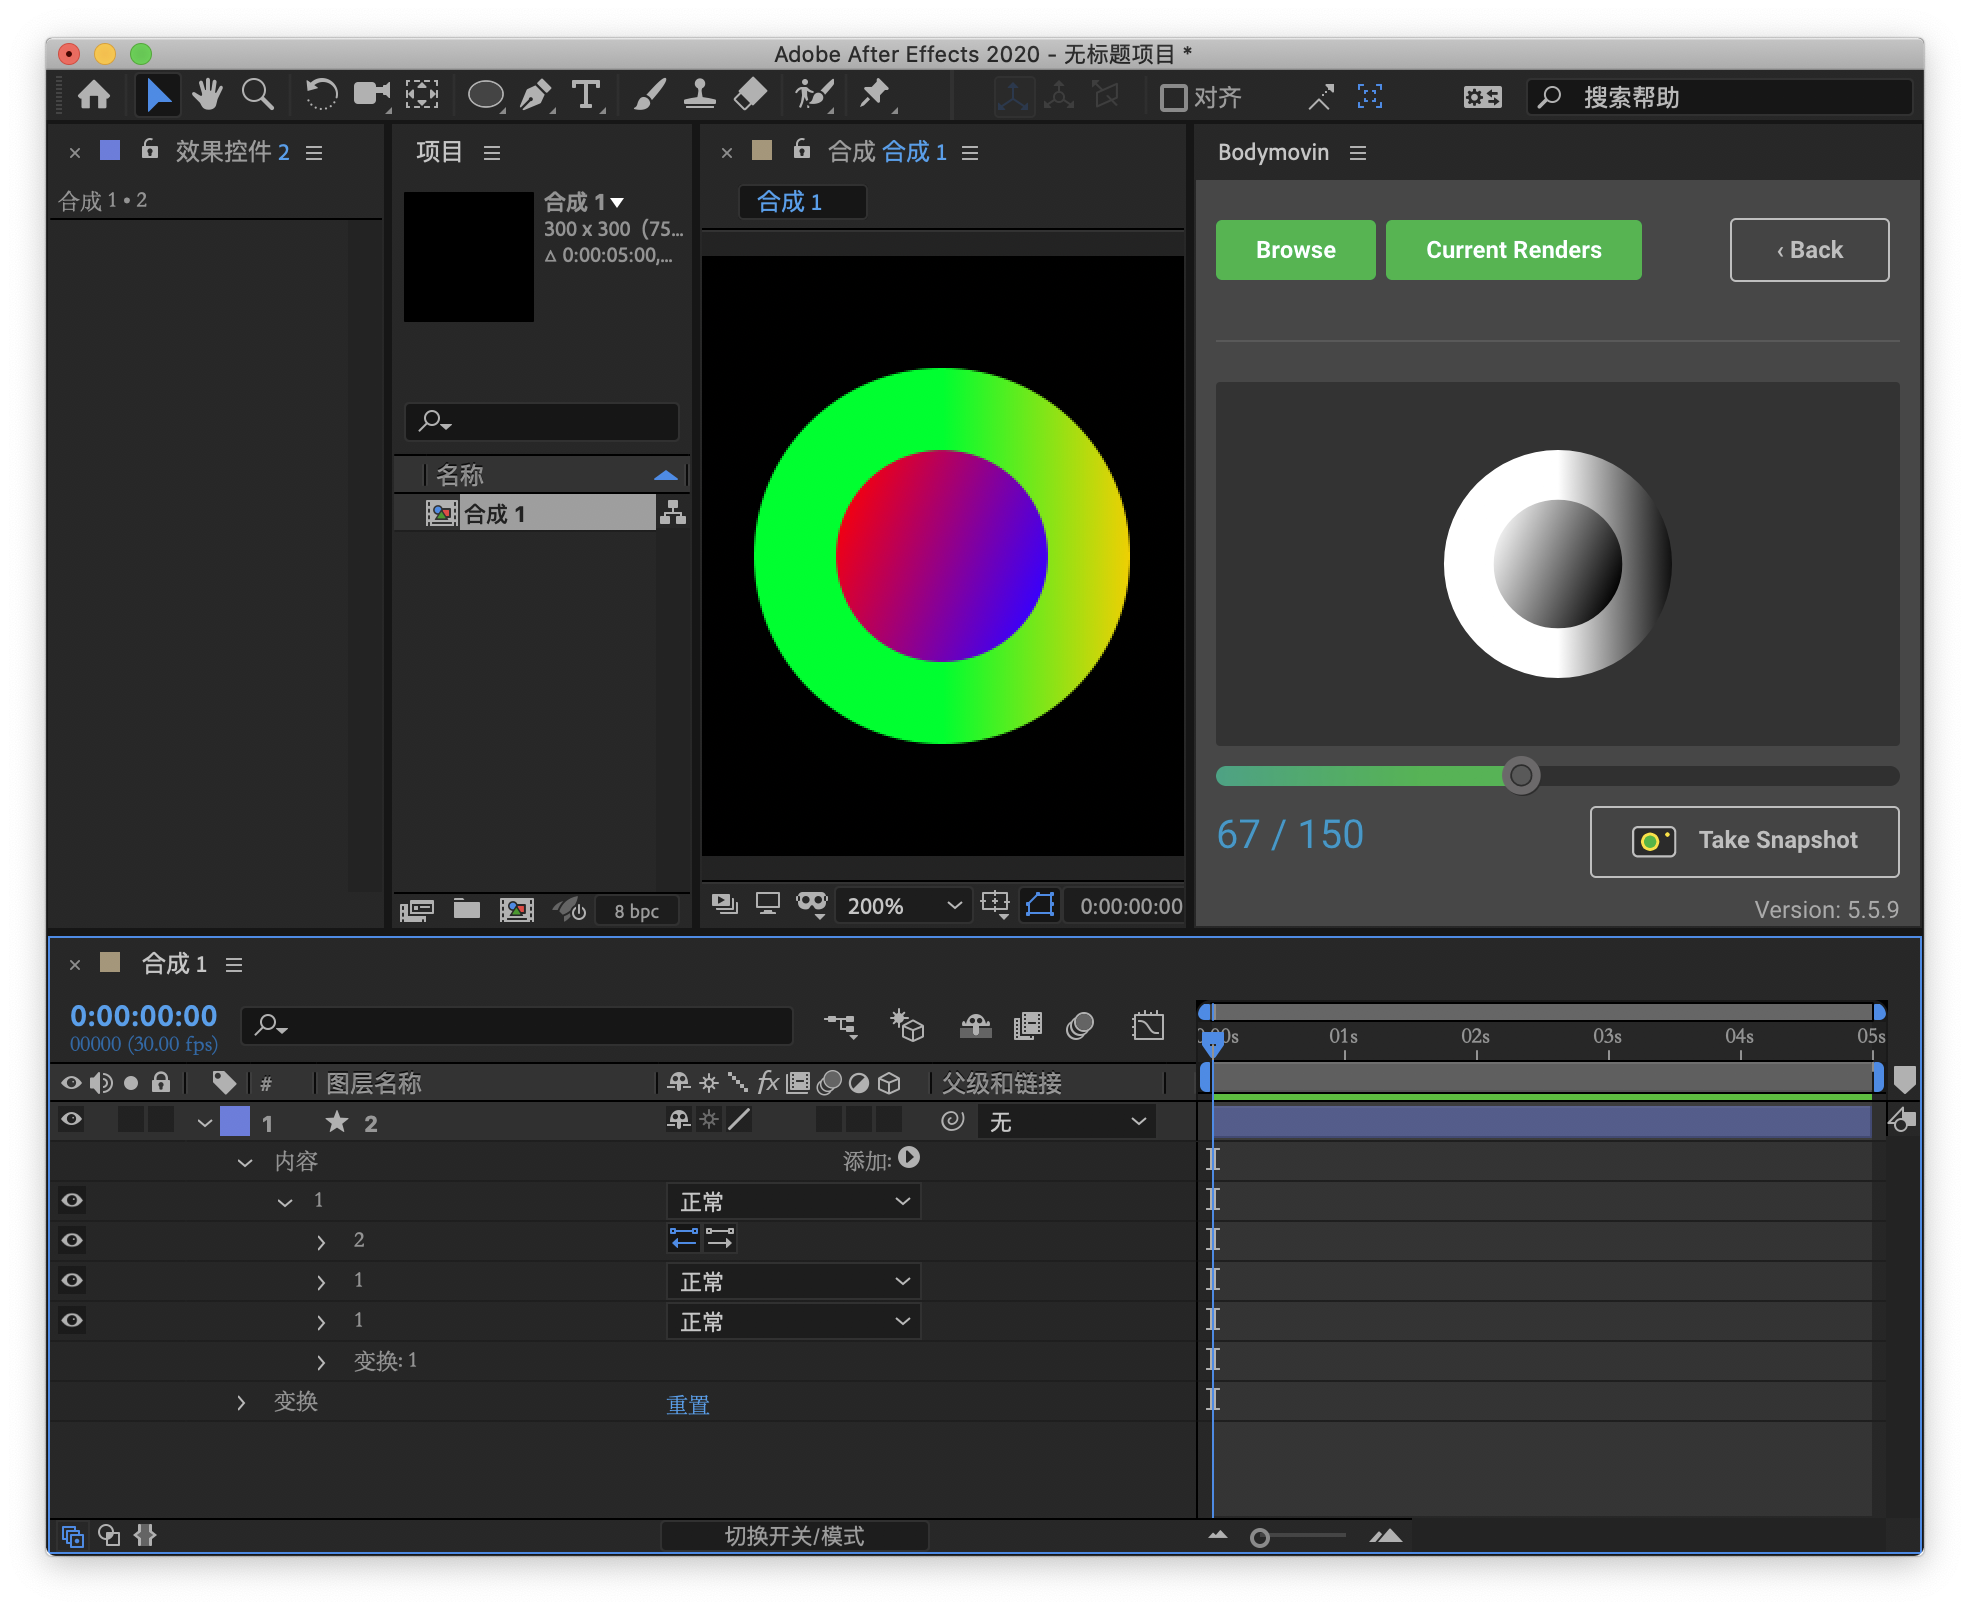
Task: Select the Hand tool
Action: pos(208,95)
